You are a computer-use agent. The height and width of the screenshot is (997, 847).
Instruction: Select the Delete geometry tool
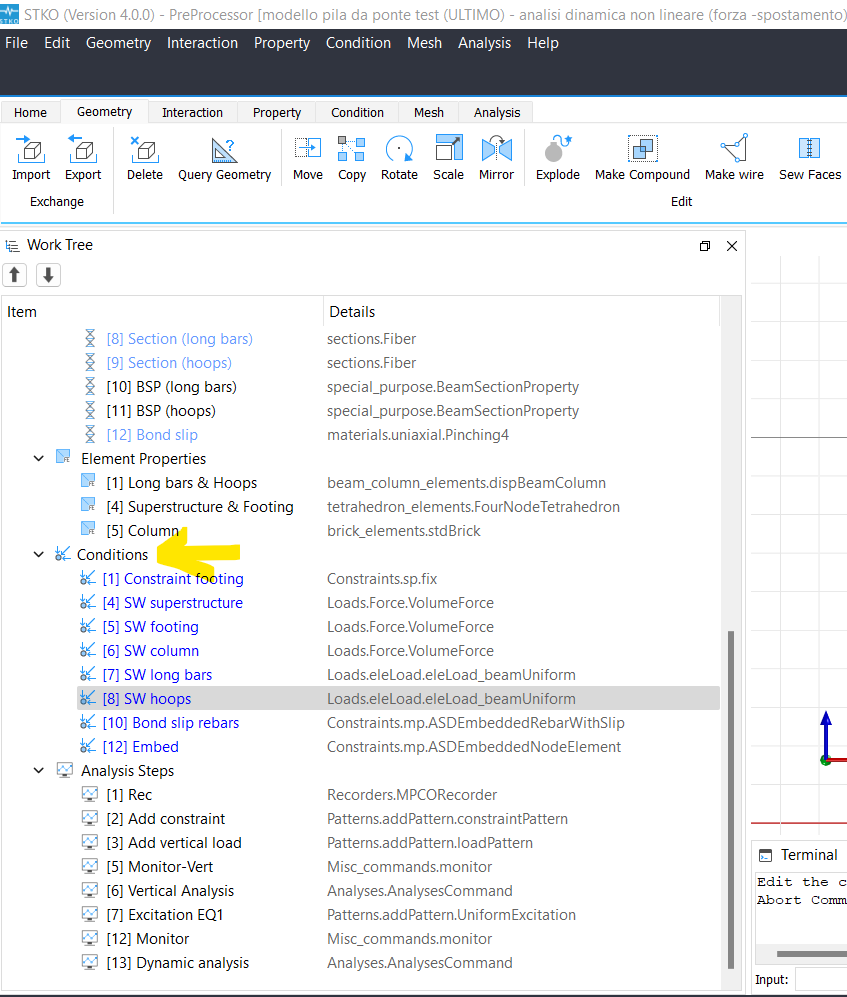pos(144,158)
